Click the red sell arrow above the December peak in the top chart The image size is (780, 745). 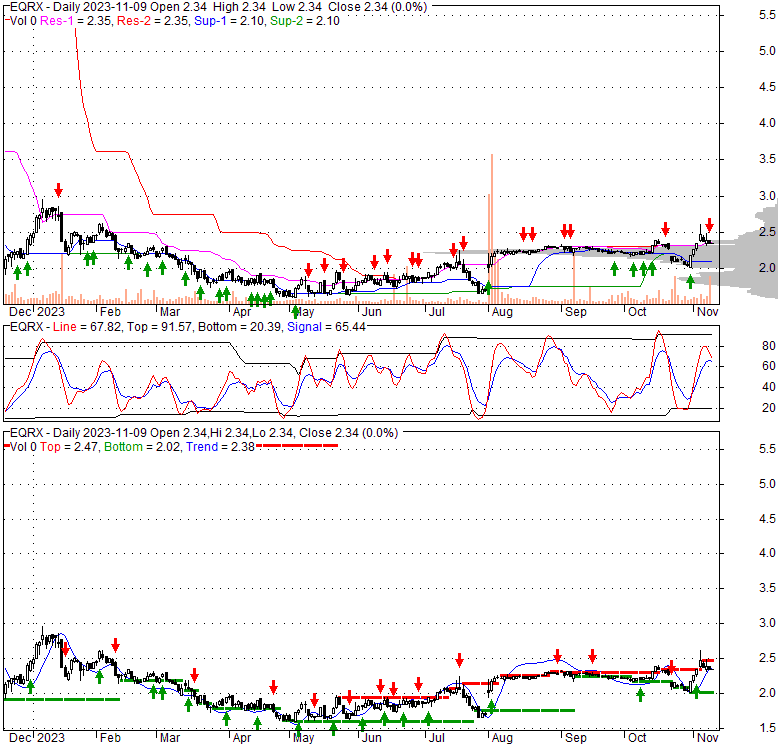pos(59,190)
